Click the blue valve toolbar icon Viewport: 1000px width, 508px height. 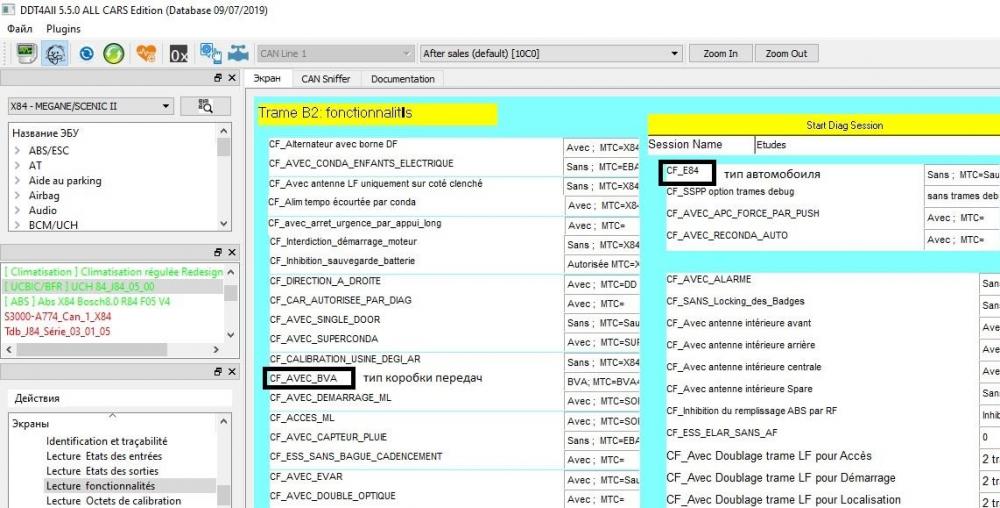tap(239, 53)
